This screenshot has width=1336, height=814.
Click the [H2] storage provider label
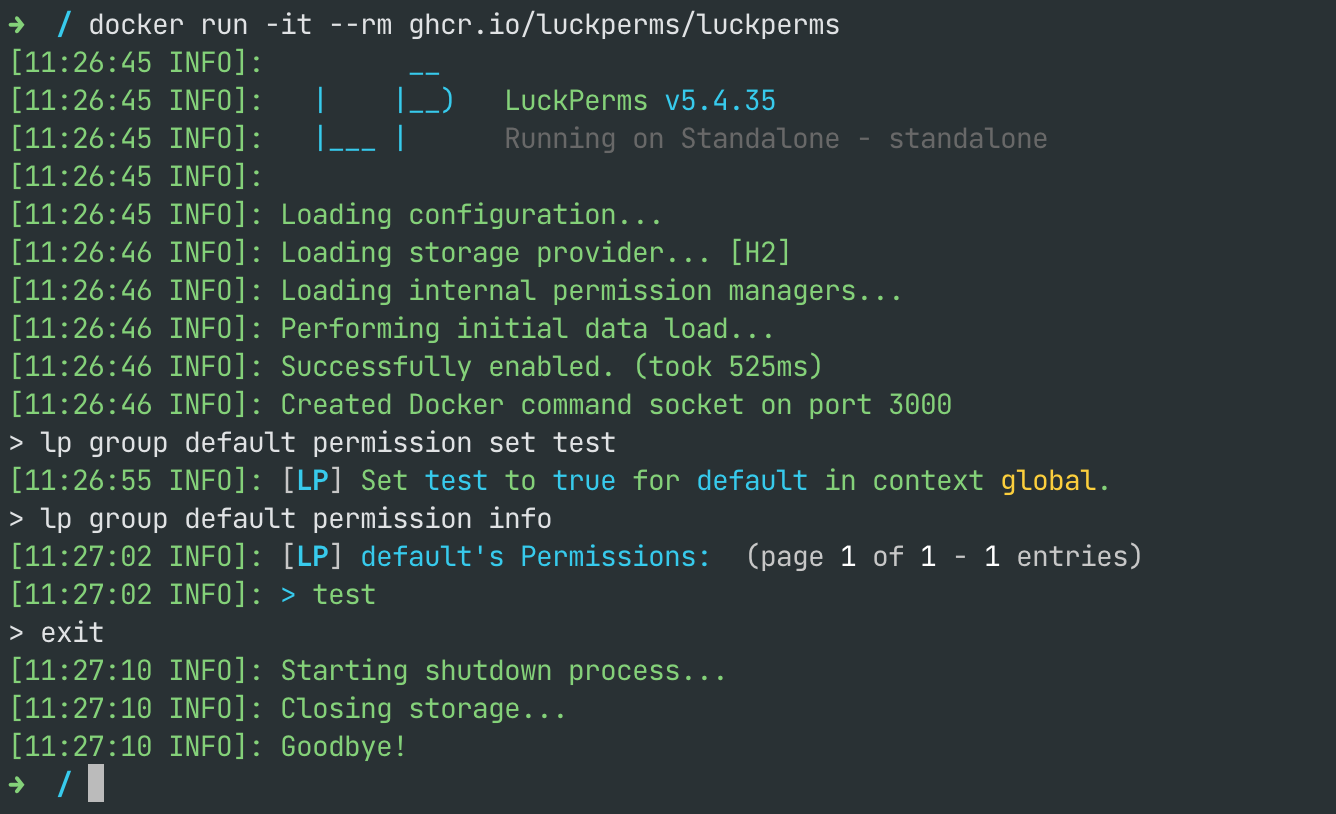[760, 253]
